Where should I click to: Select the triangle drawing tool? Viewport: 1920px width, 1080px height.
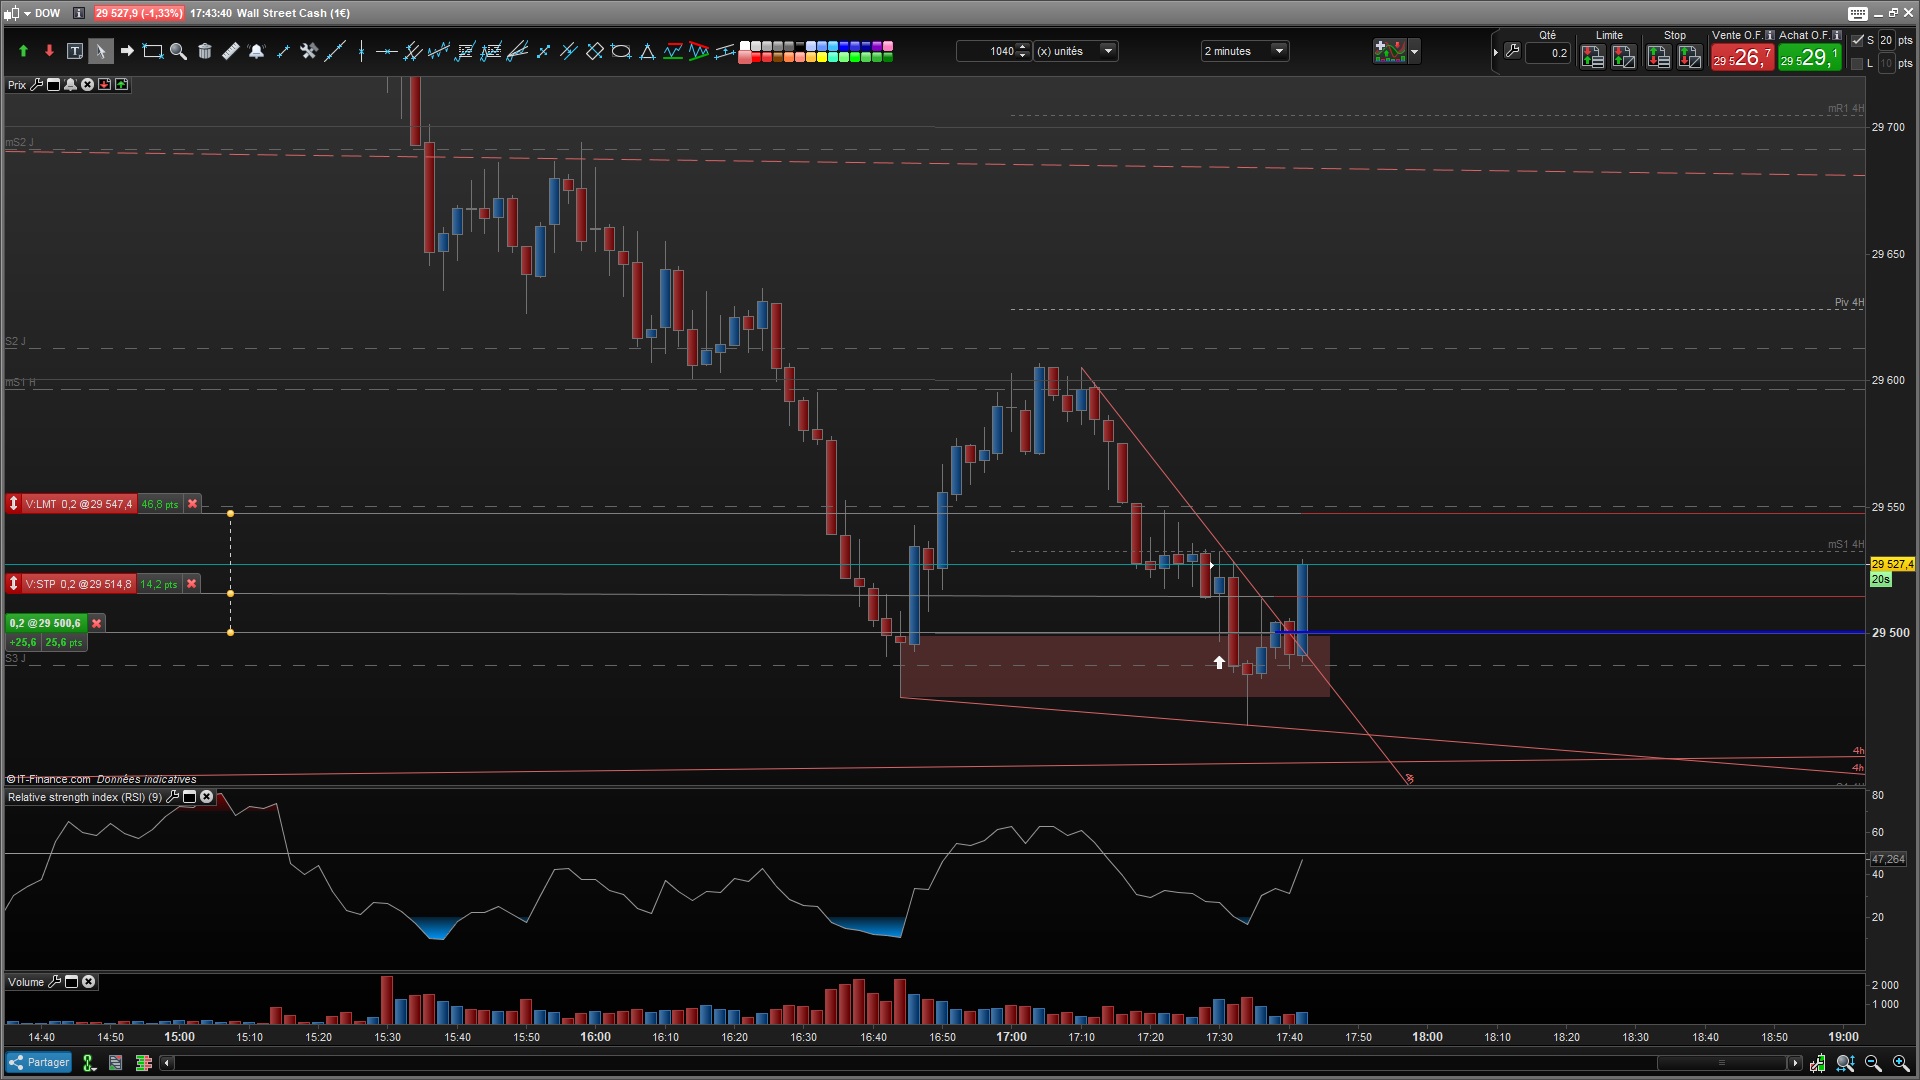(647, 51)
